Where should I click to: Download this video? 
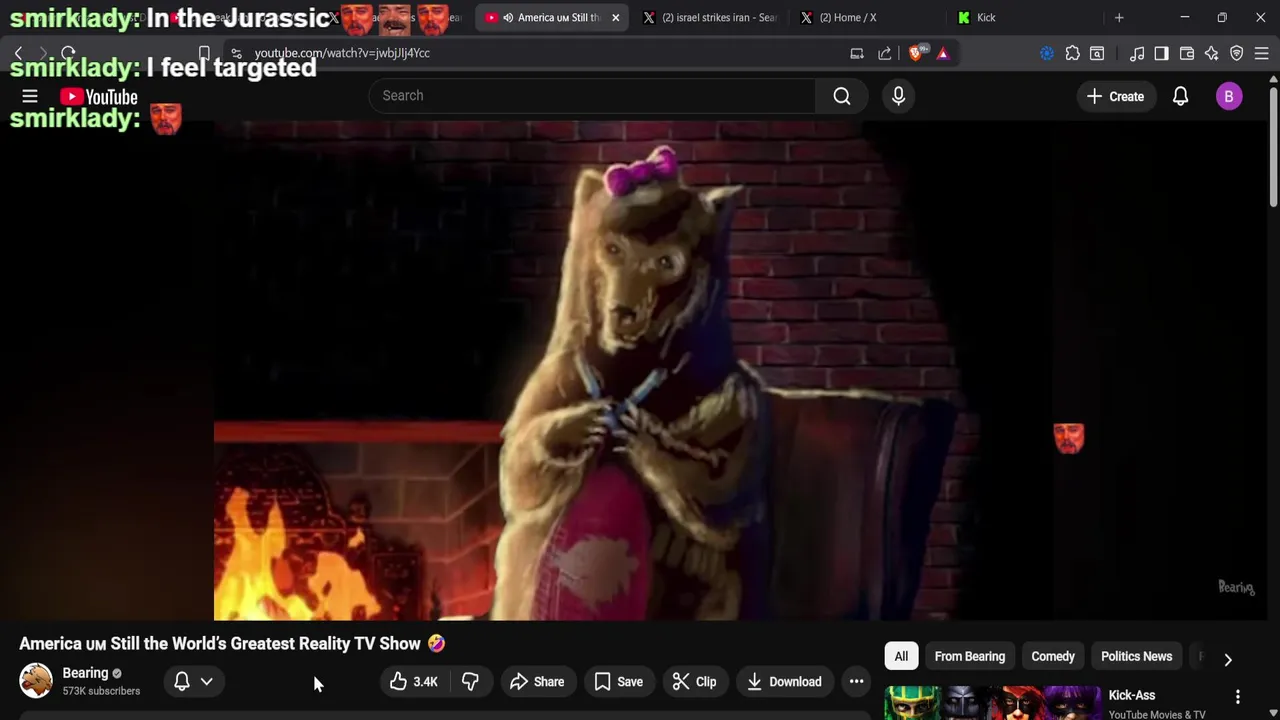coord(784,682)
